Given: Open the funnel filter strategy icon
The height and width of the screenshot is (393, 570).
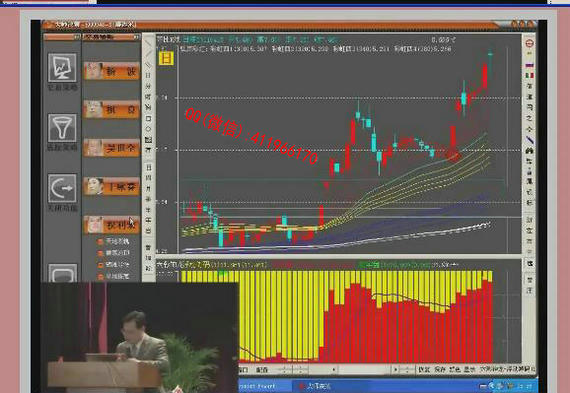Looking at the screenshot, I should 62,128.
